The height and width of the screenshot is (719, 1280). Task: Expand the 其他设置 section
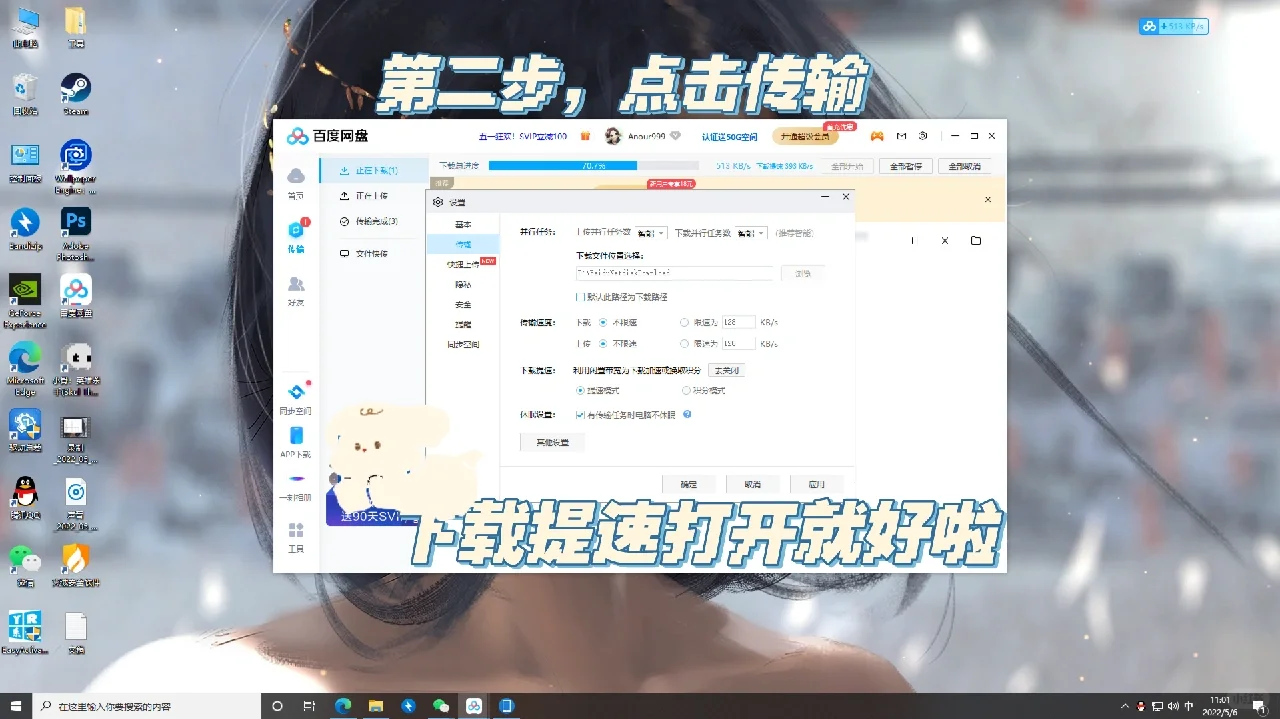pyautogui.click(x=551, y=442)
